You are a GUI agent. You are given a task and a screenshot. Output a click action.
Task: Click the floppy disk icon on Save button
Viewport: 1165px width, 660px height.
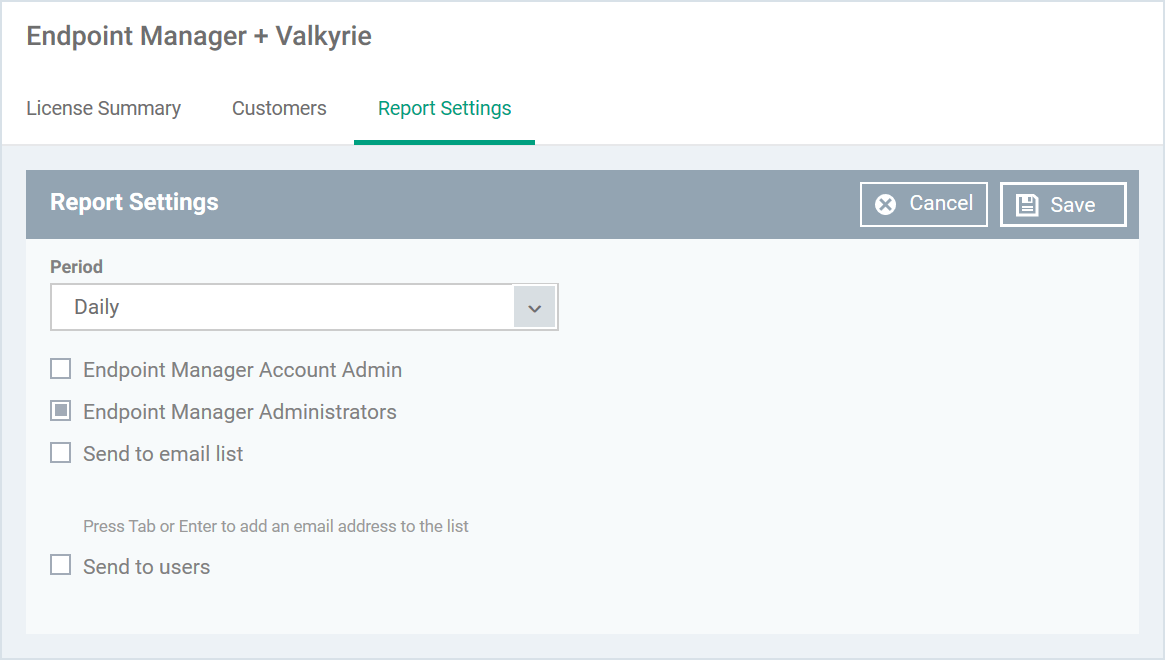pos(1029,204)
